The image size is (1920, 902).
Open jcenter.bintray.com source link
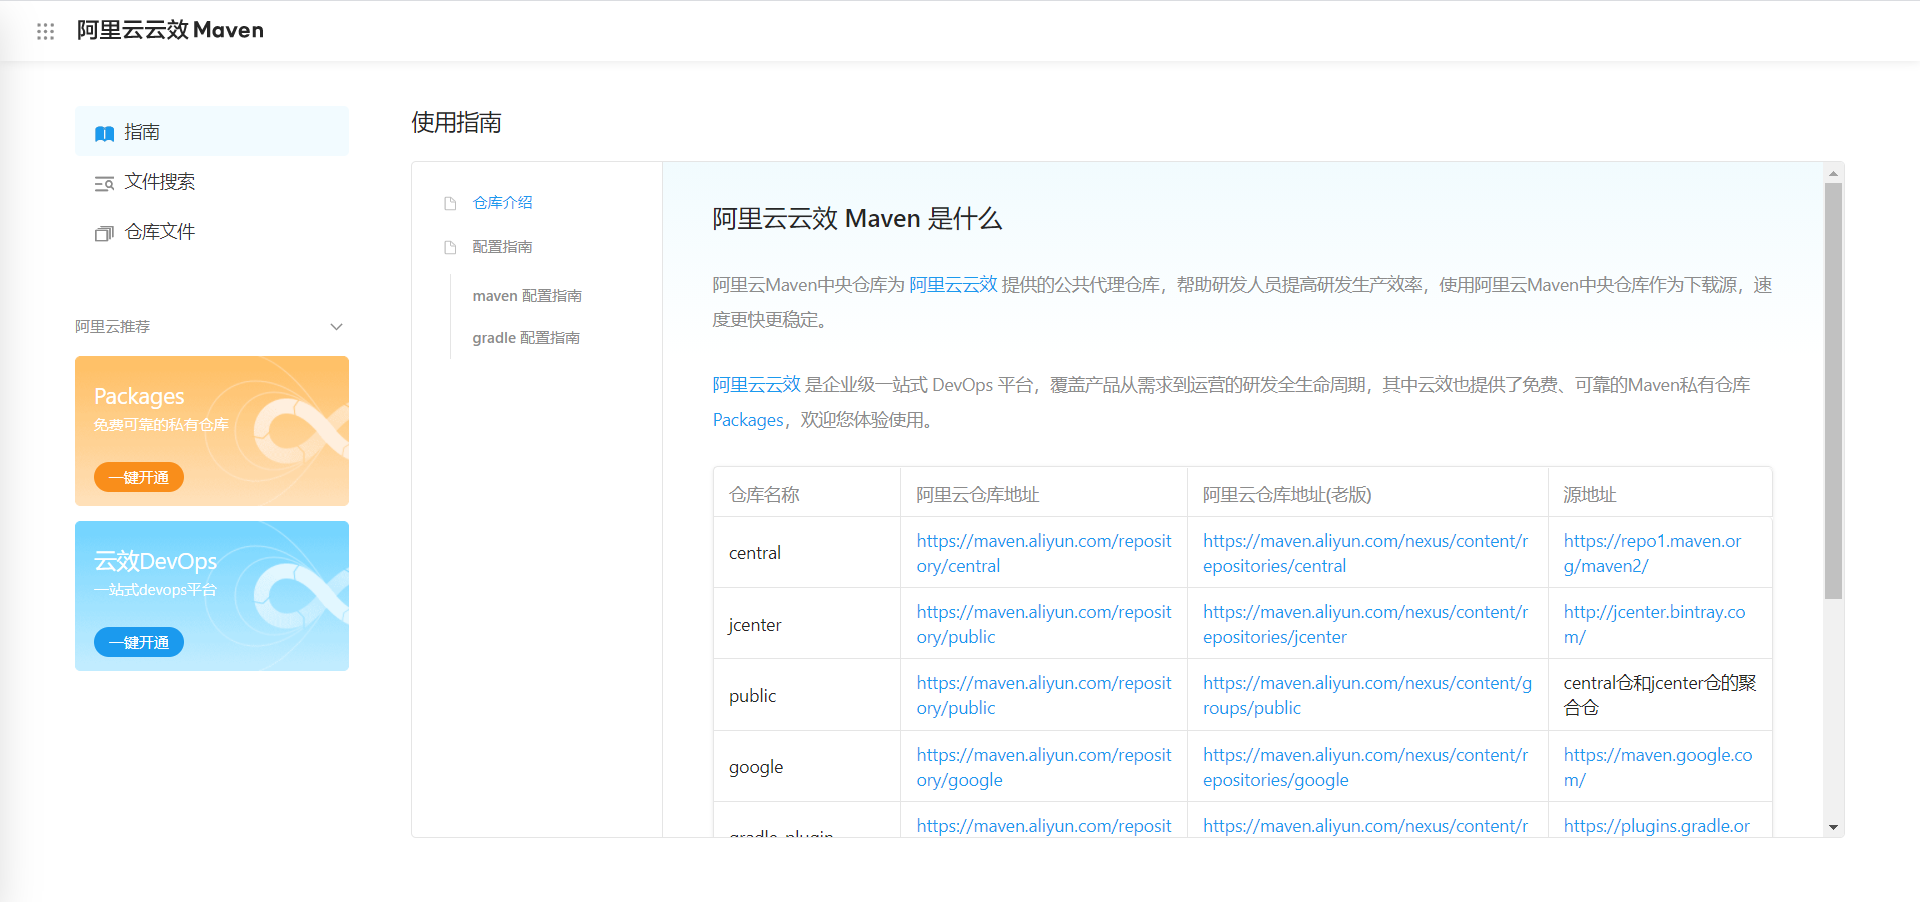[1654, 624]
